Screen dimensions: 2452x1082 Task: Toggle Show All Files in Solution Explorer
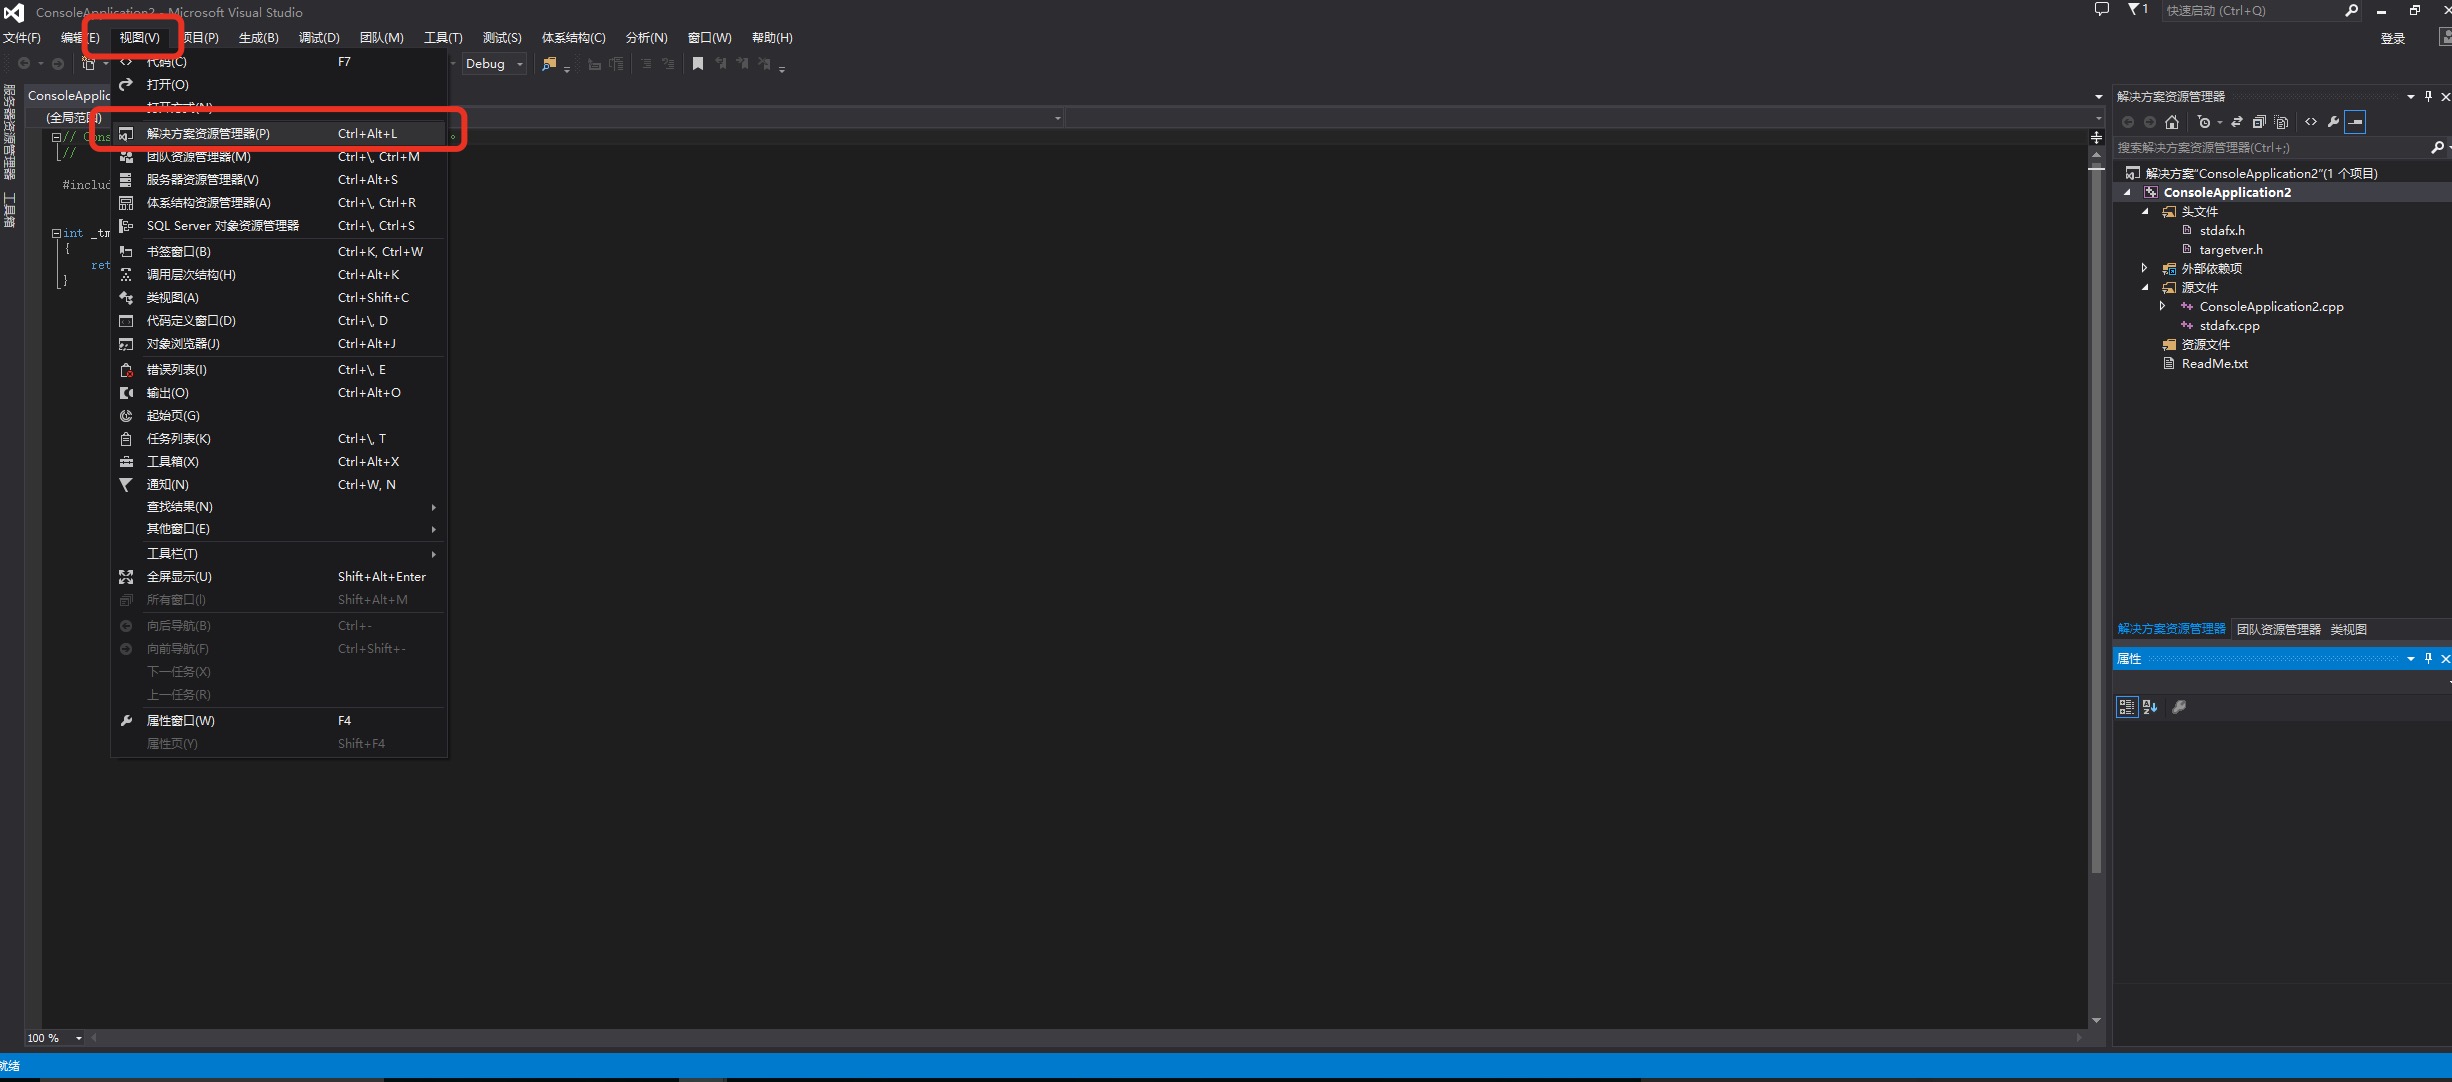(2282, 122)
